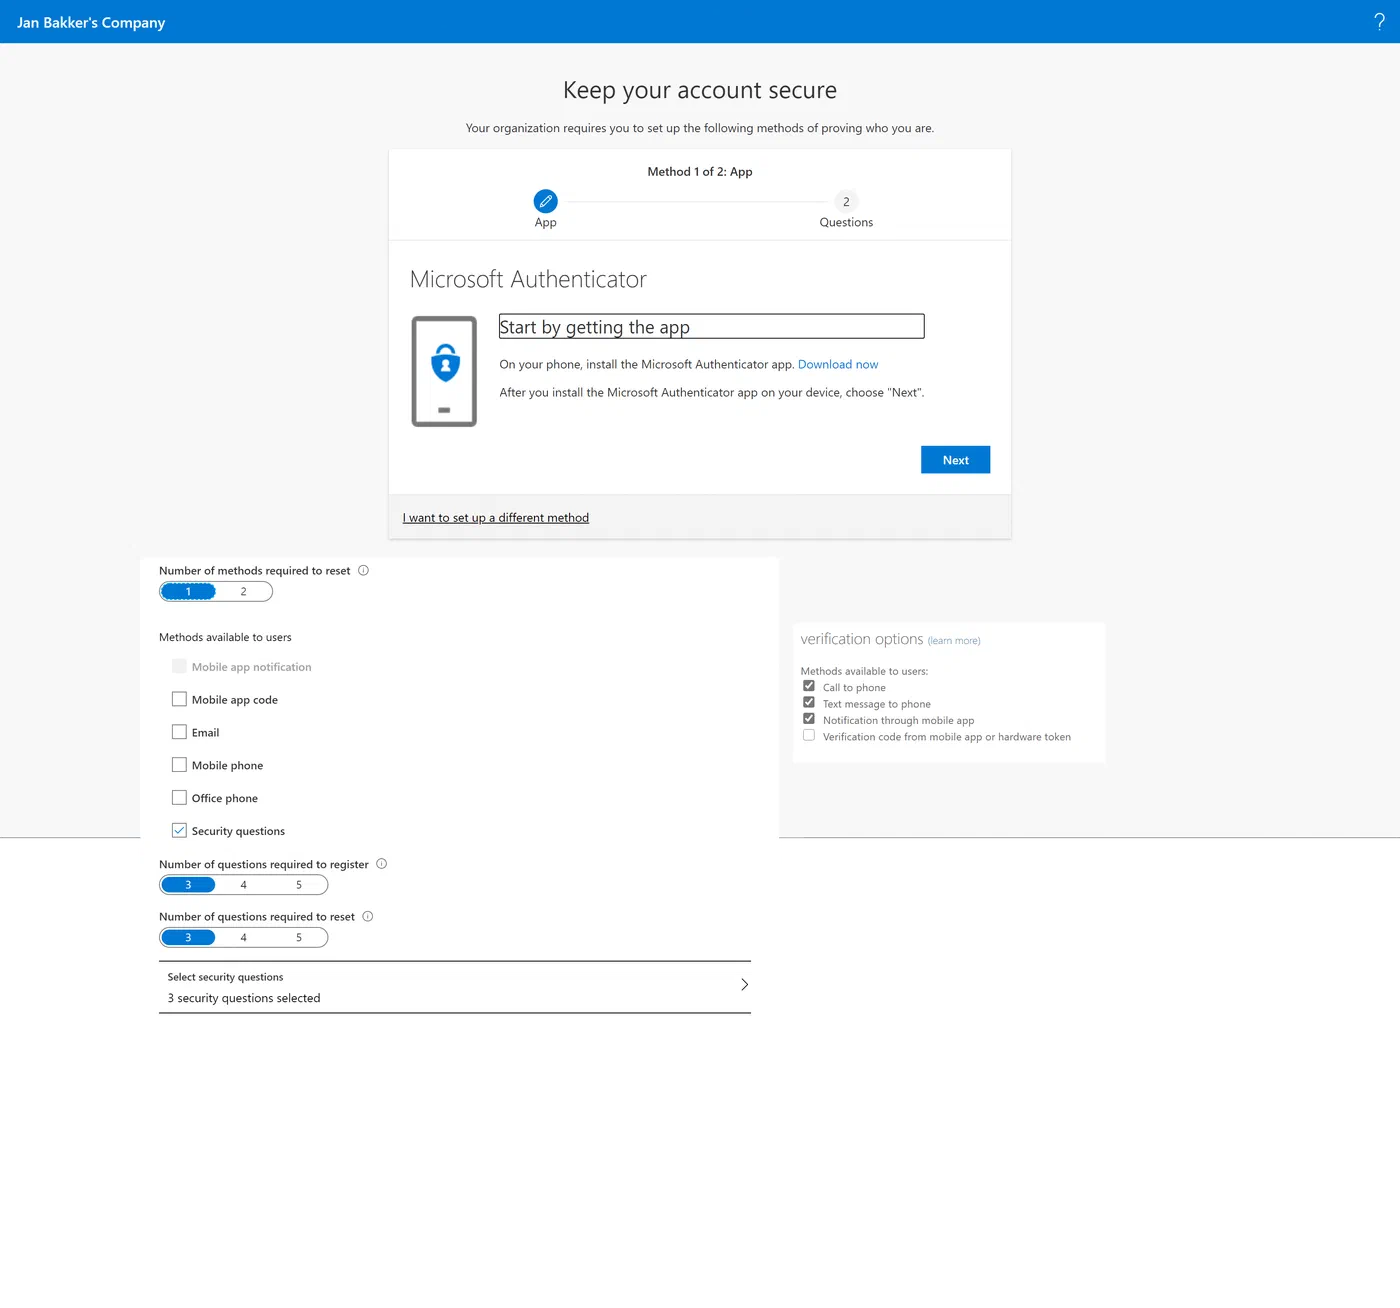Set questions required to reset to 5

(x=299, y=938)
